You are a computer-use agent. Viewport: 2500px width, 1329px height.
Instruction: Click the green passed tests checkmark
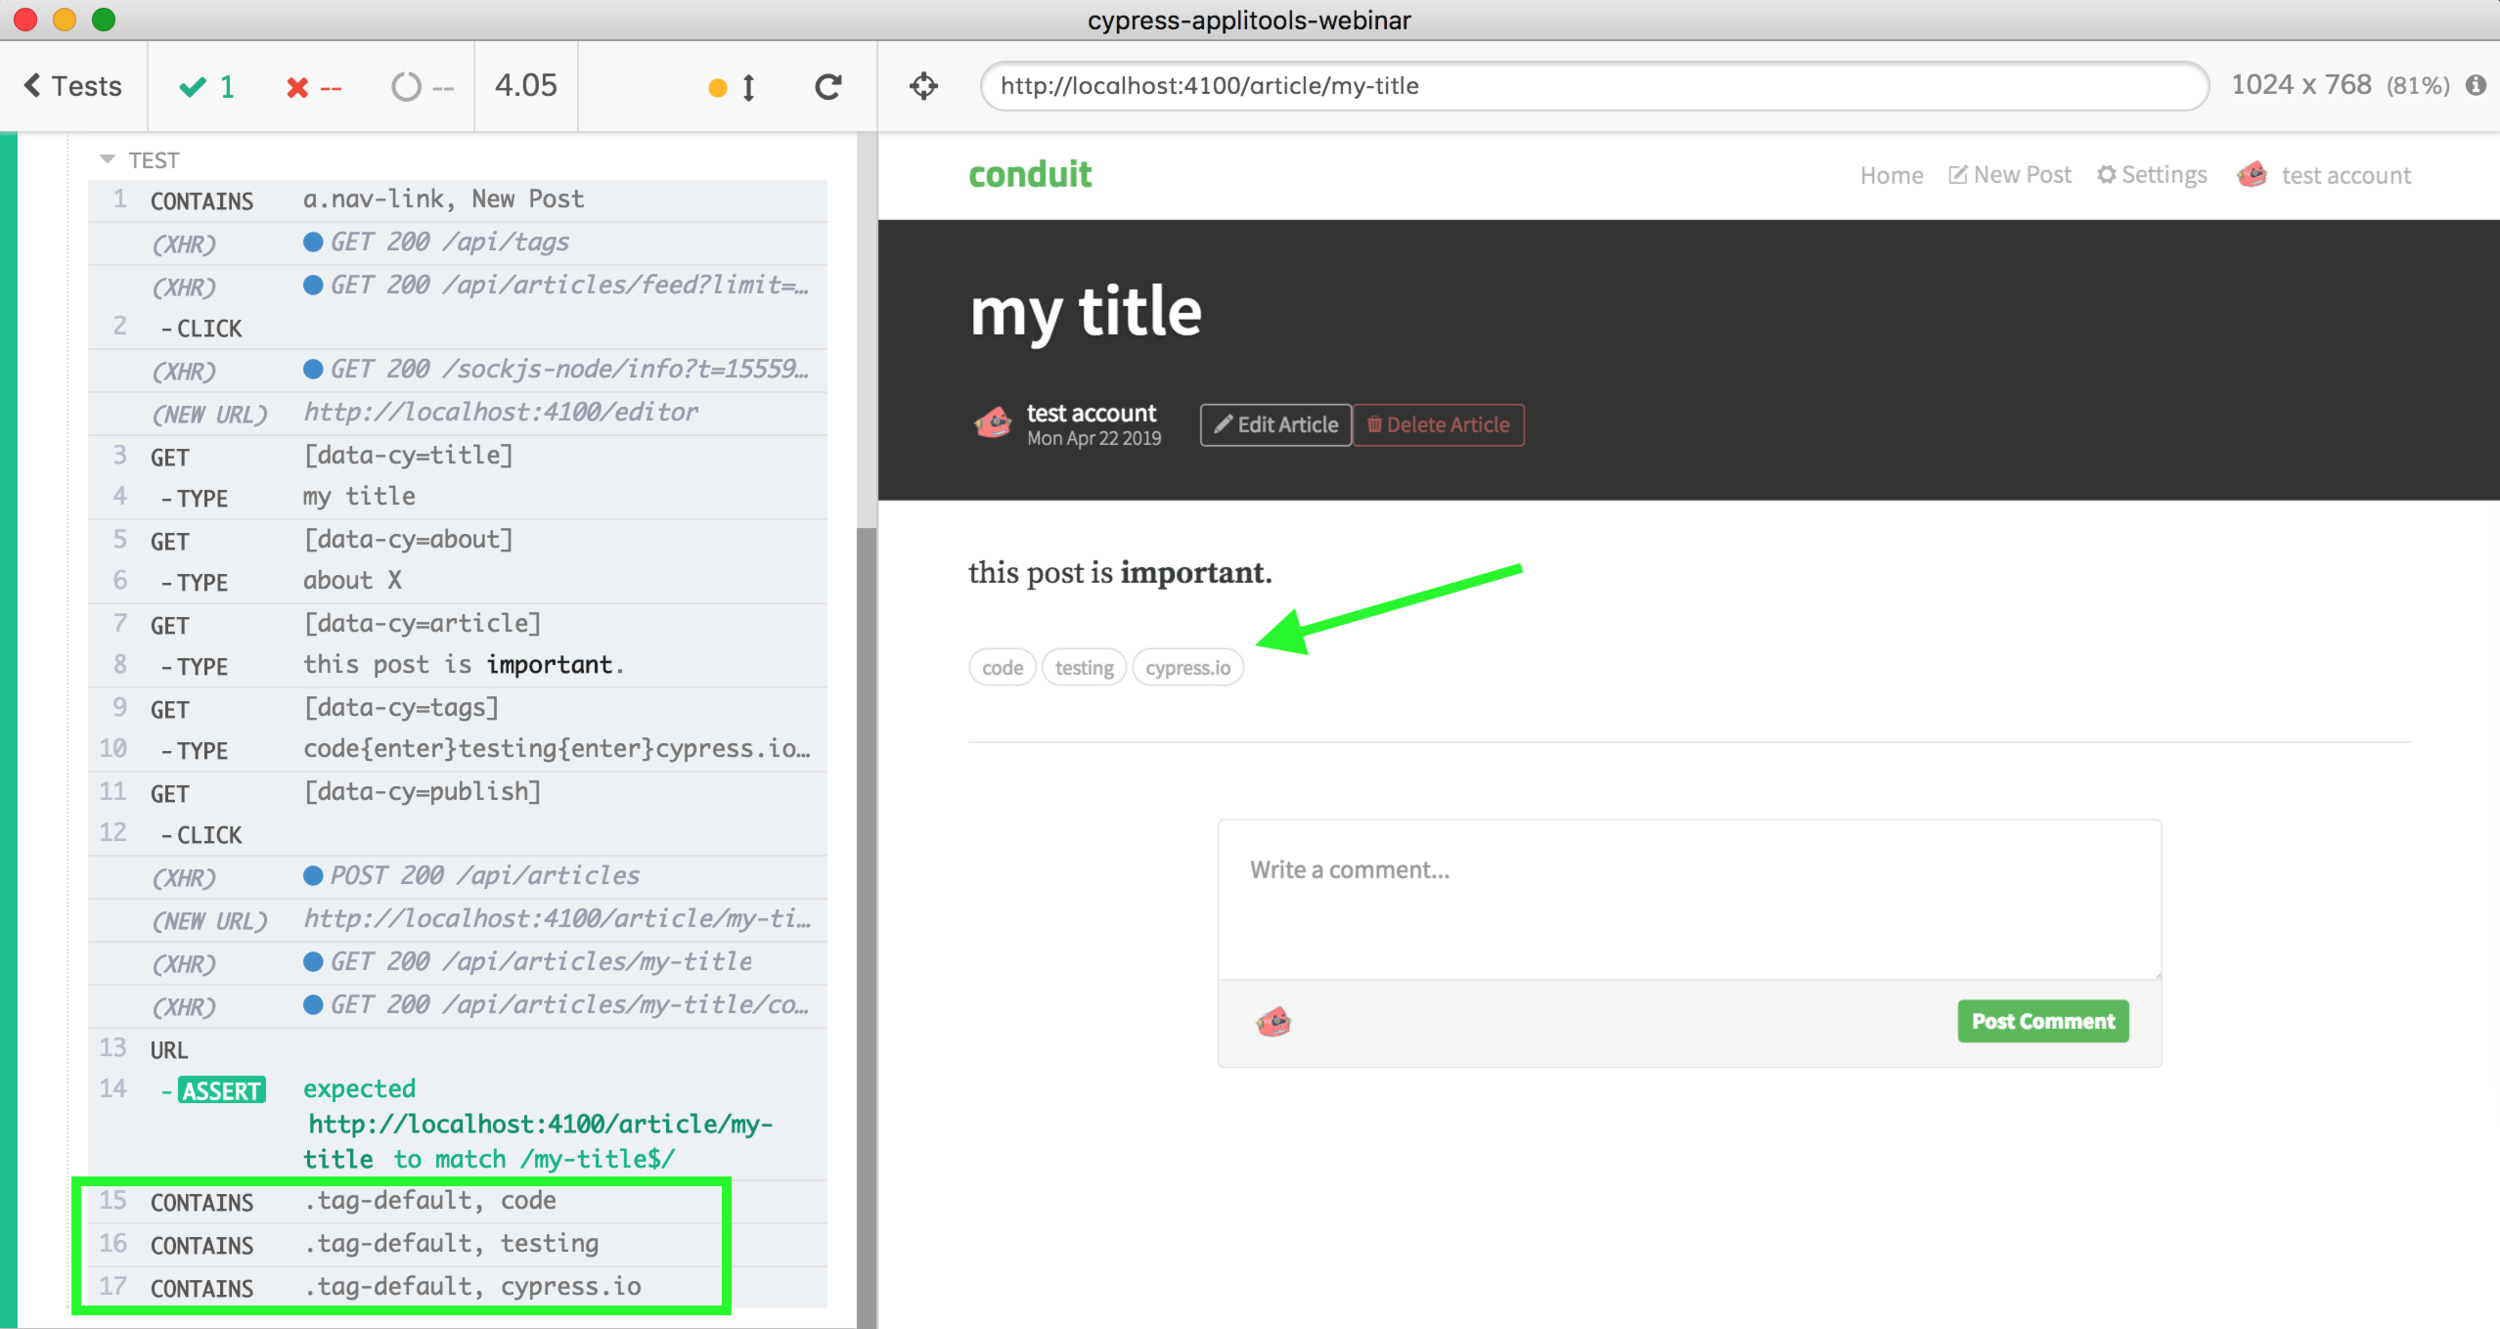coord(193,88)
